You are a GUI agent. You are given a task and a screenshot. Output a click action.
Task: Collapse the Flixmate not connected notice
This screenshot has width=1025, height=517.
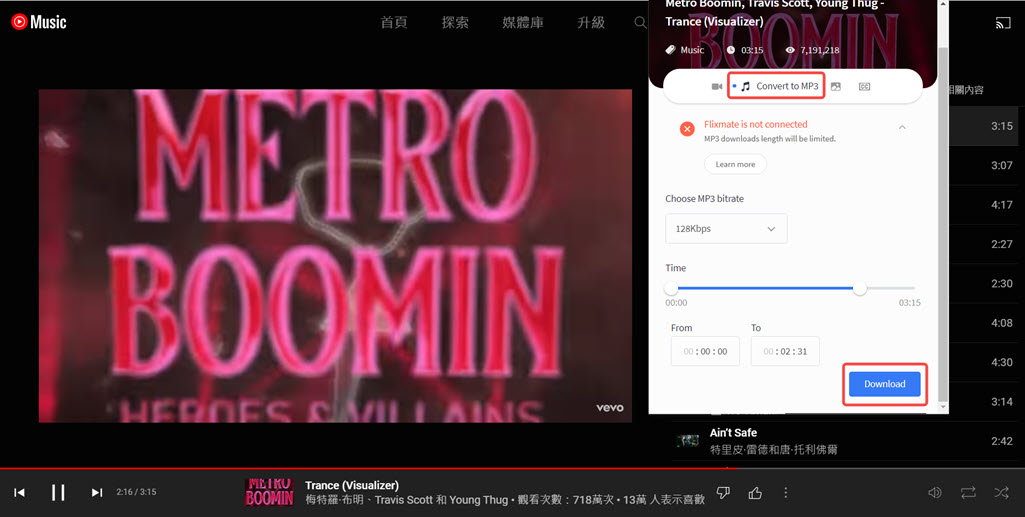tap(902, 127)
